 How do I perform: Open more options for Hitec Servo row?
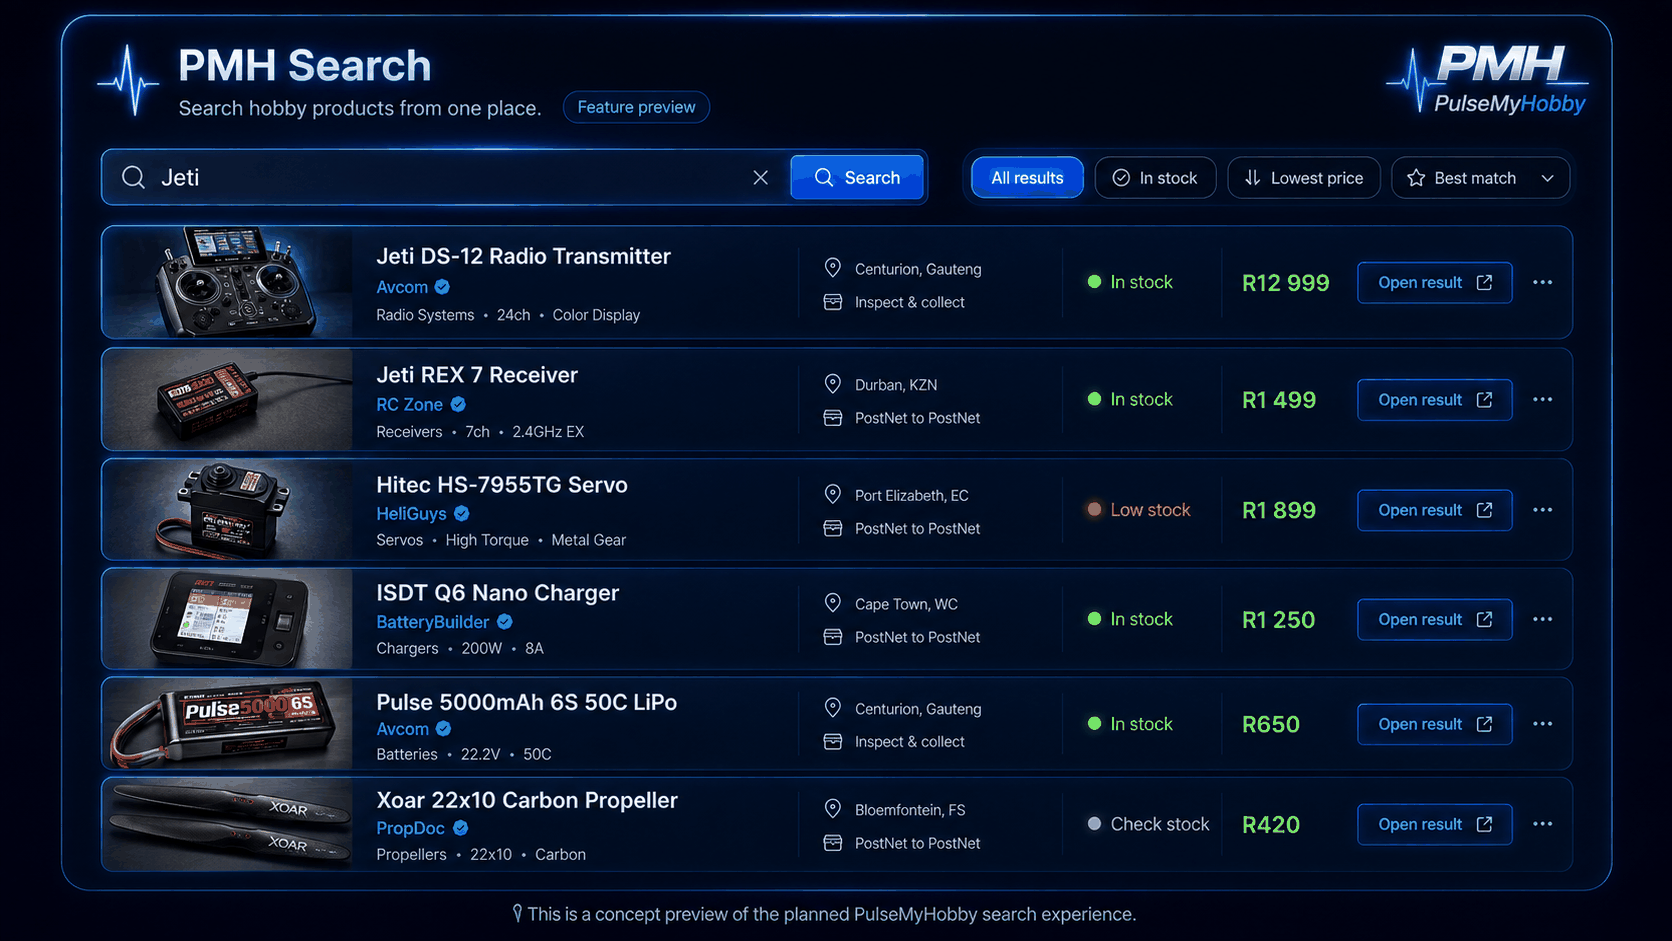pos(1542,510)
